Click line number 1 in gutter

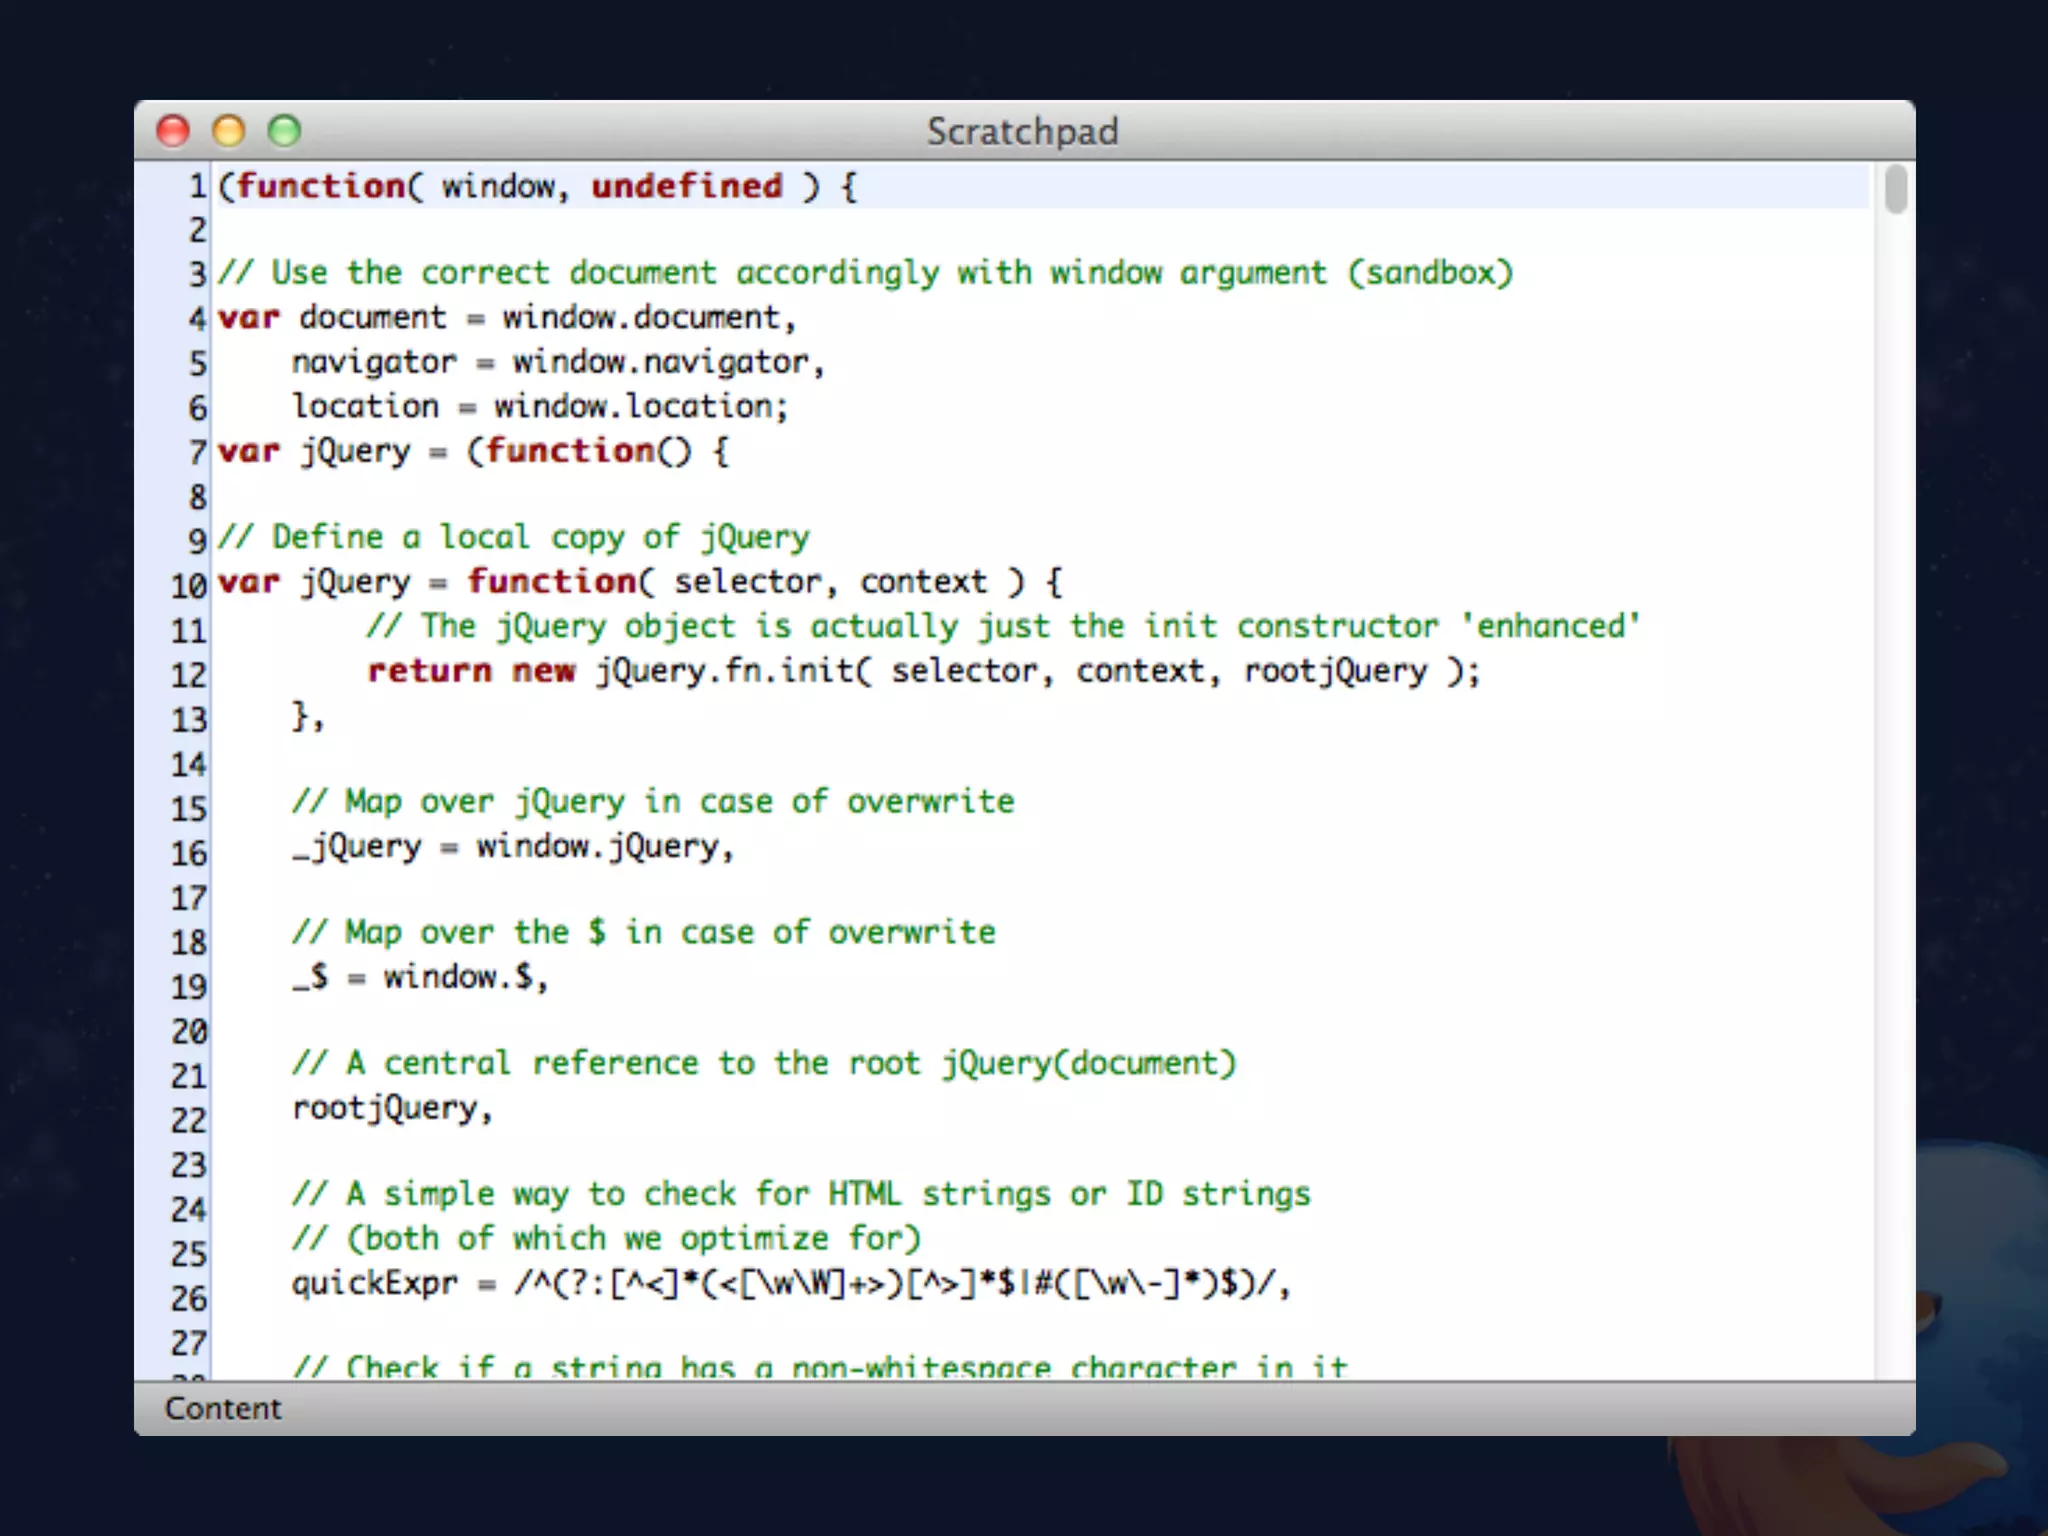click(197, 187)
